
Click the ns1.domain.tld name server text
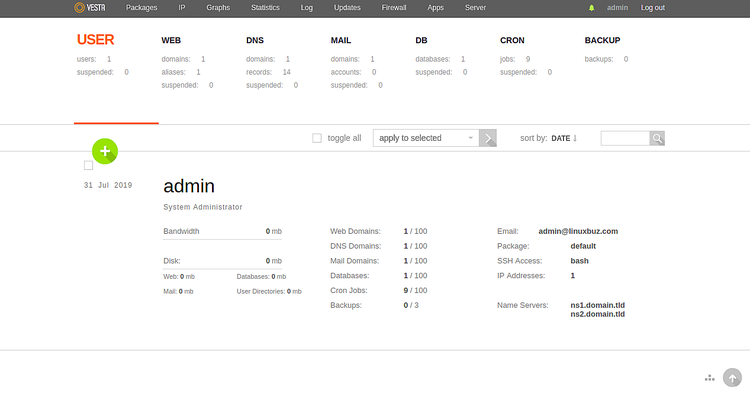pos(597,305)
